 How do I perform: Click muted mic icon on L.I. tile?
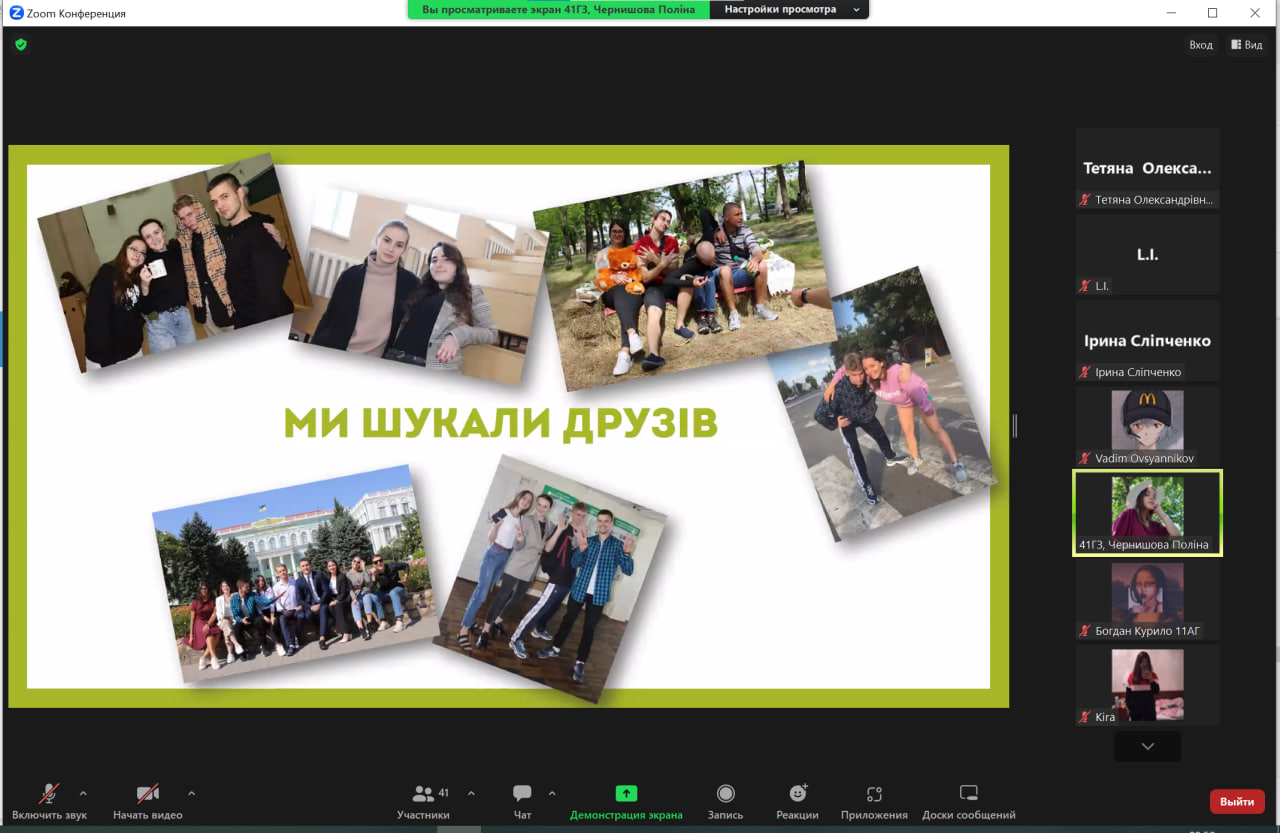click(1085, 286)
